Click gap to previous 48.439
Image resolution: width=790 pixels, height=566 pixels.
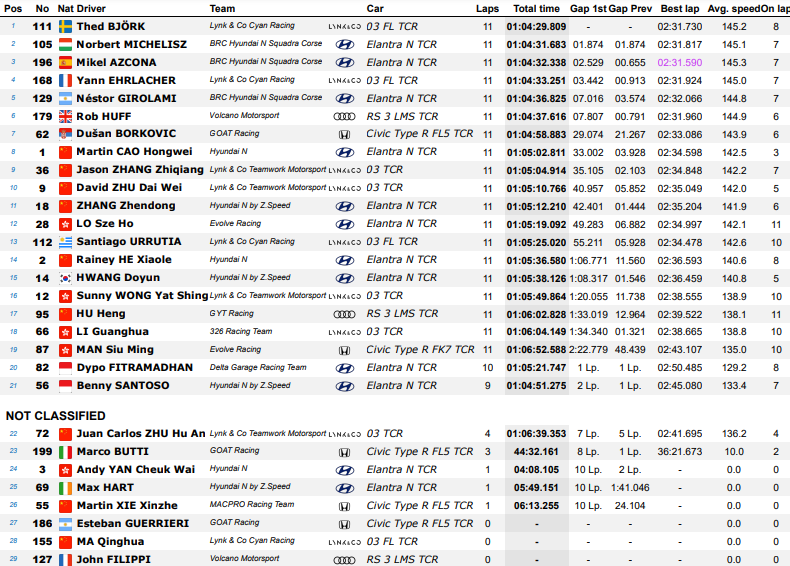(630, 350)
